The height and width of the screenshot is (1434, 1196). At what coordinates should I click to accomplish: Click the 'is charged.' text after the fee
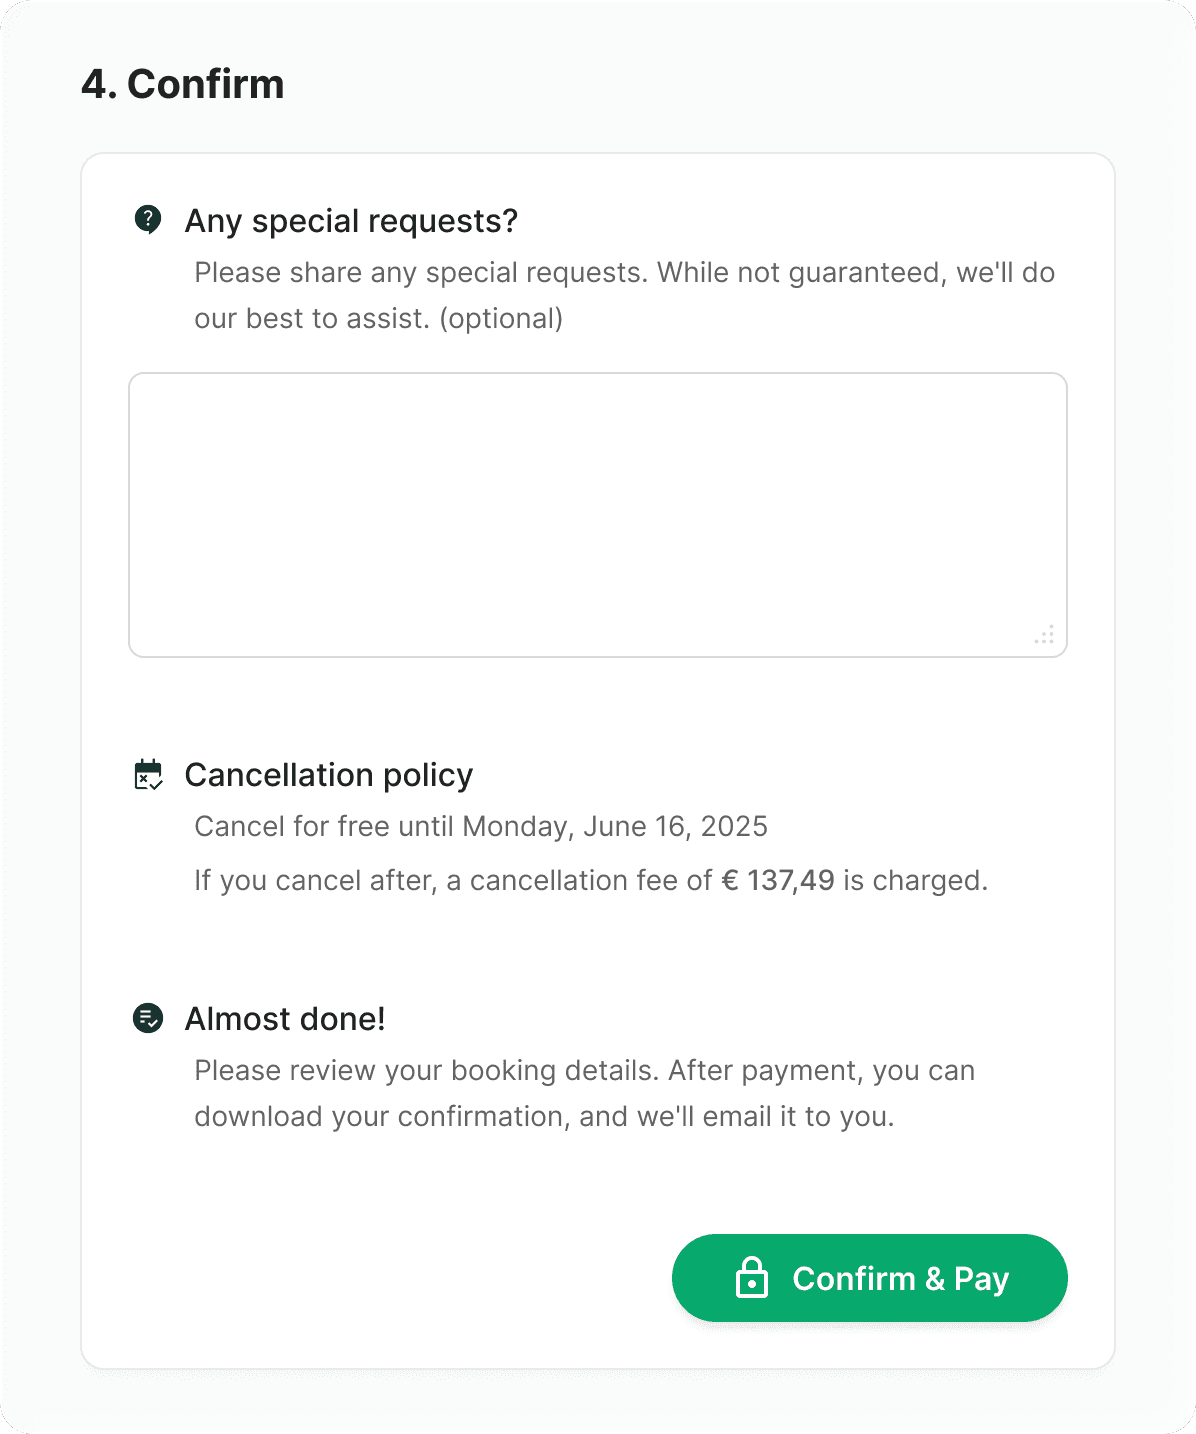point(915,880)
